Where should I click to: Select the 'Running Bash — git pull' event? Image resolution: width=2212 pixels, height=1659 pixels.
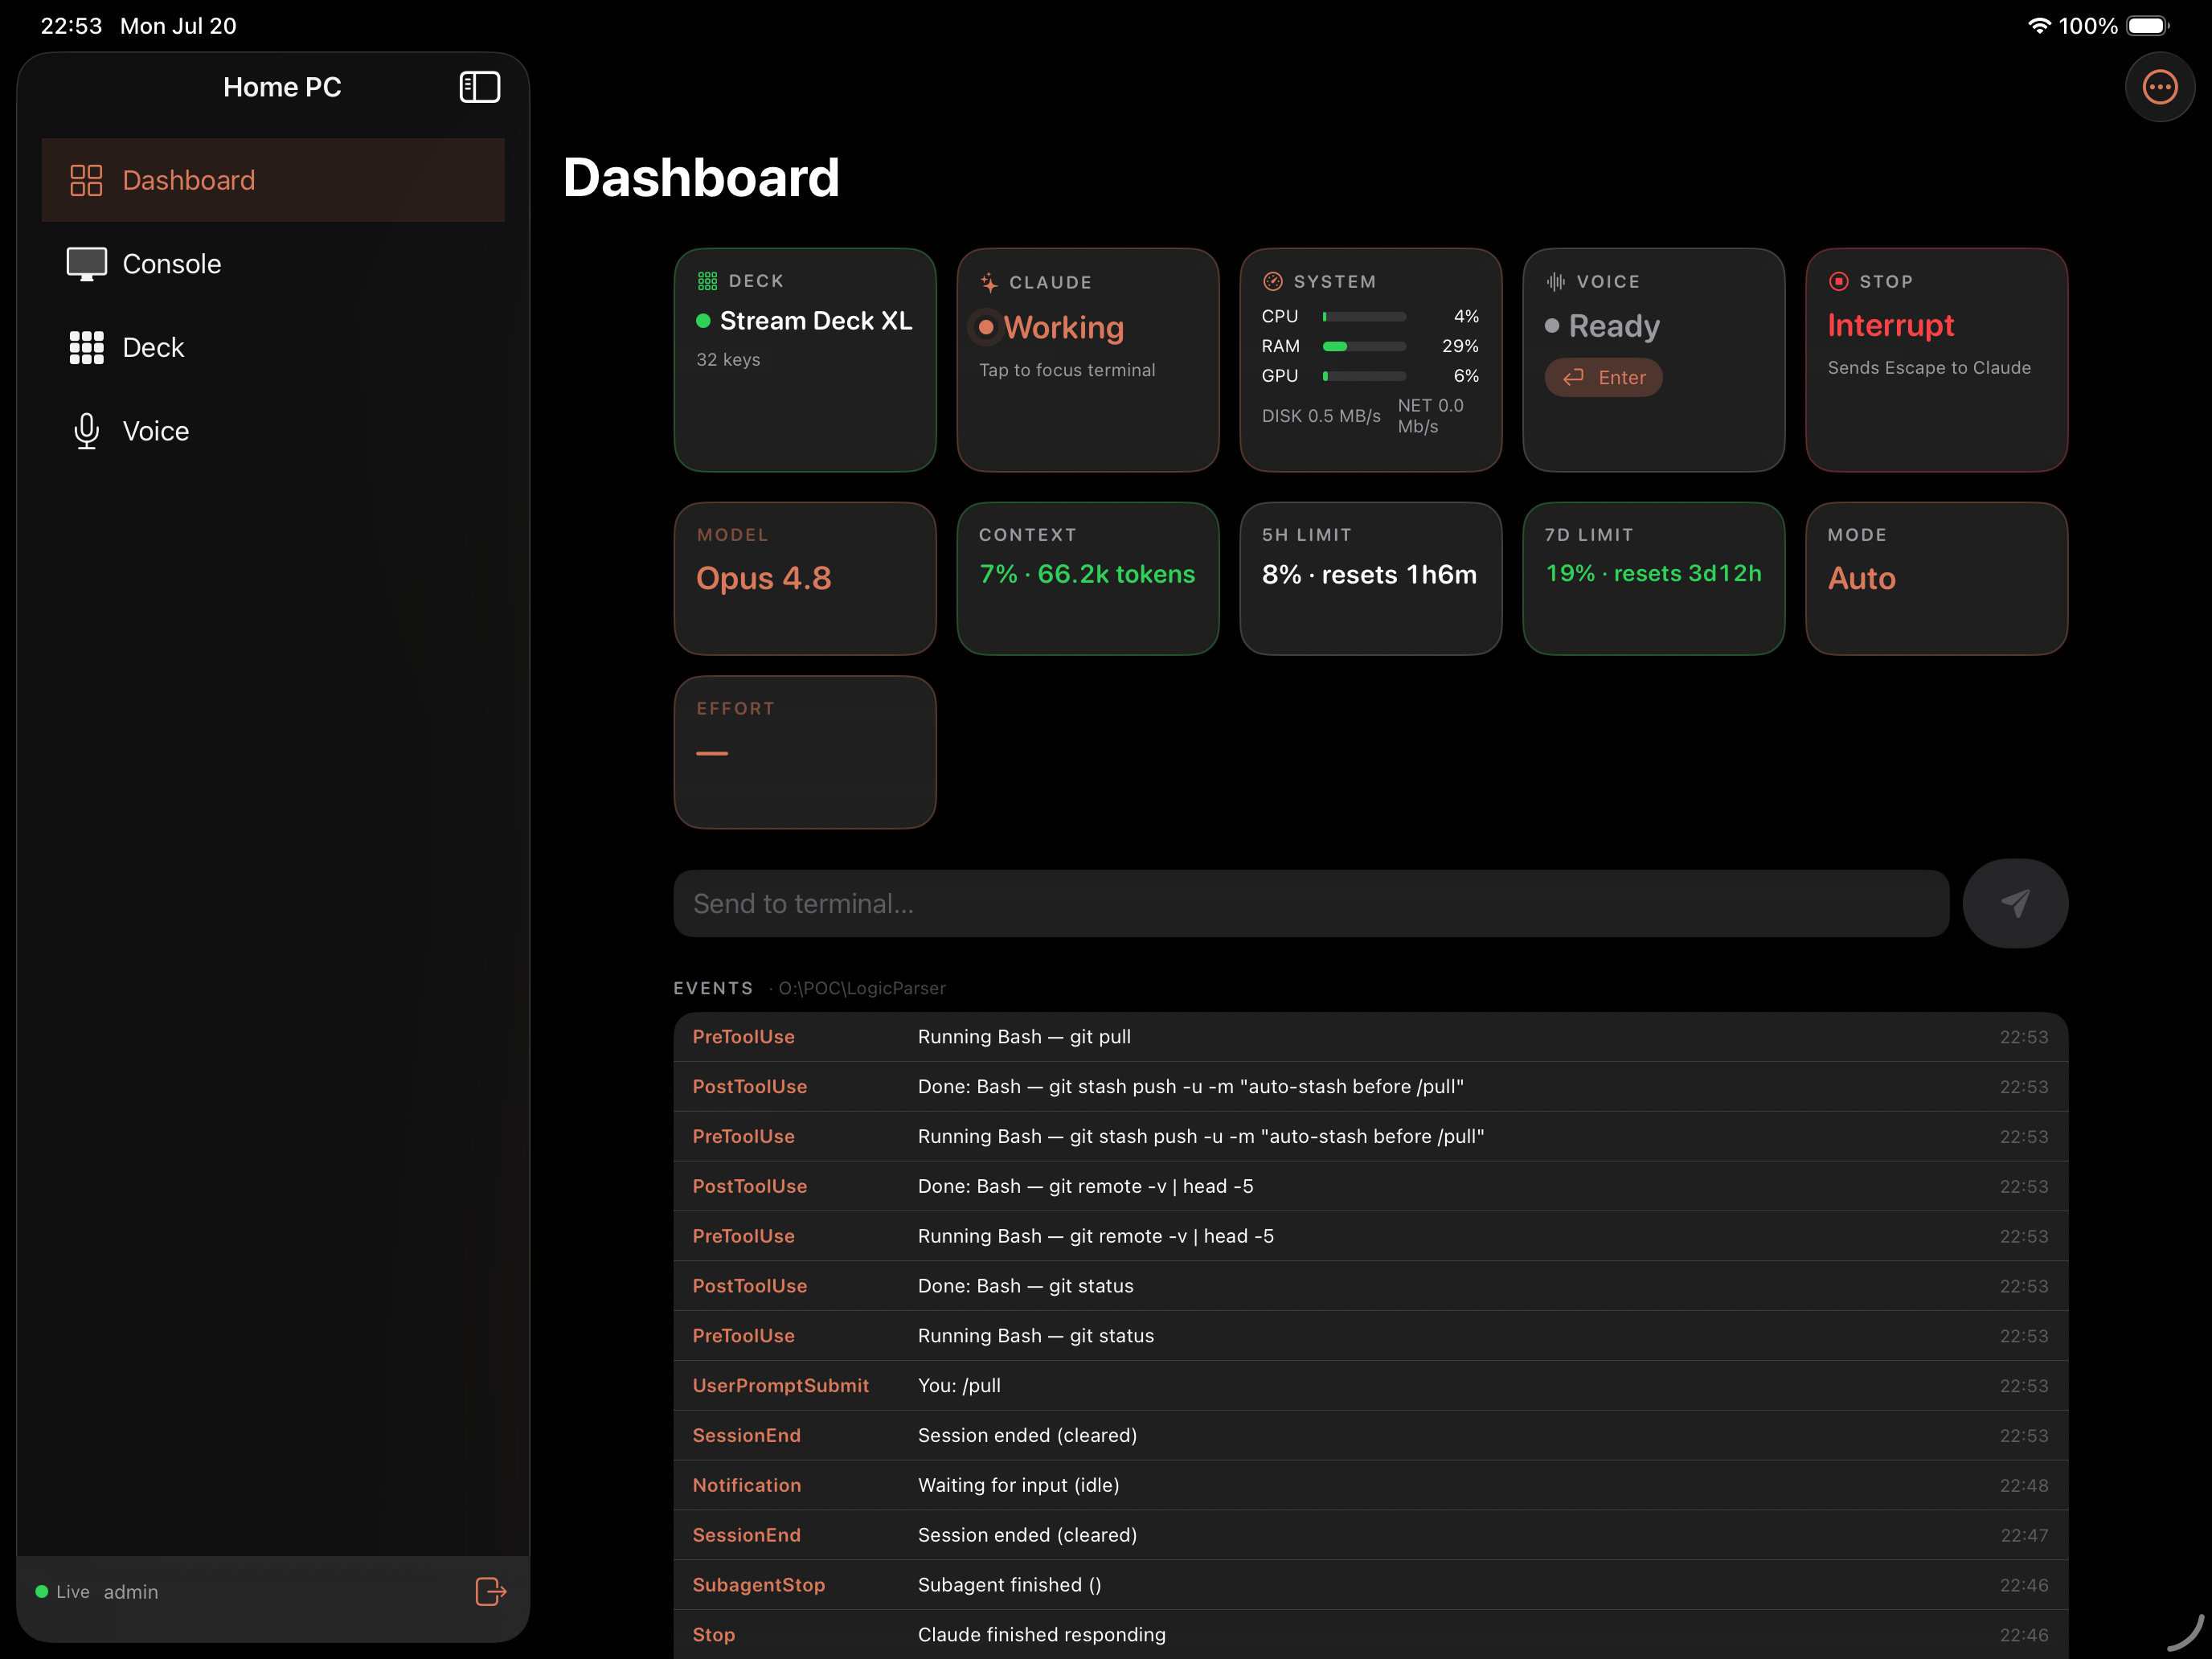(x=1370, y=1037)
